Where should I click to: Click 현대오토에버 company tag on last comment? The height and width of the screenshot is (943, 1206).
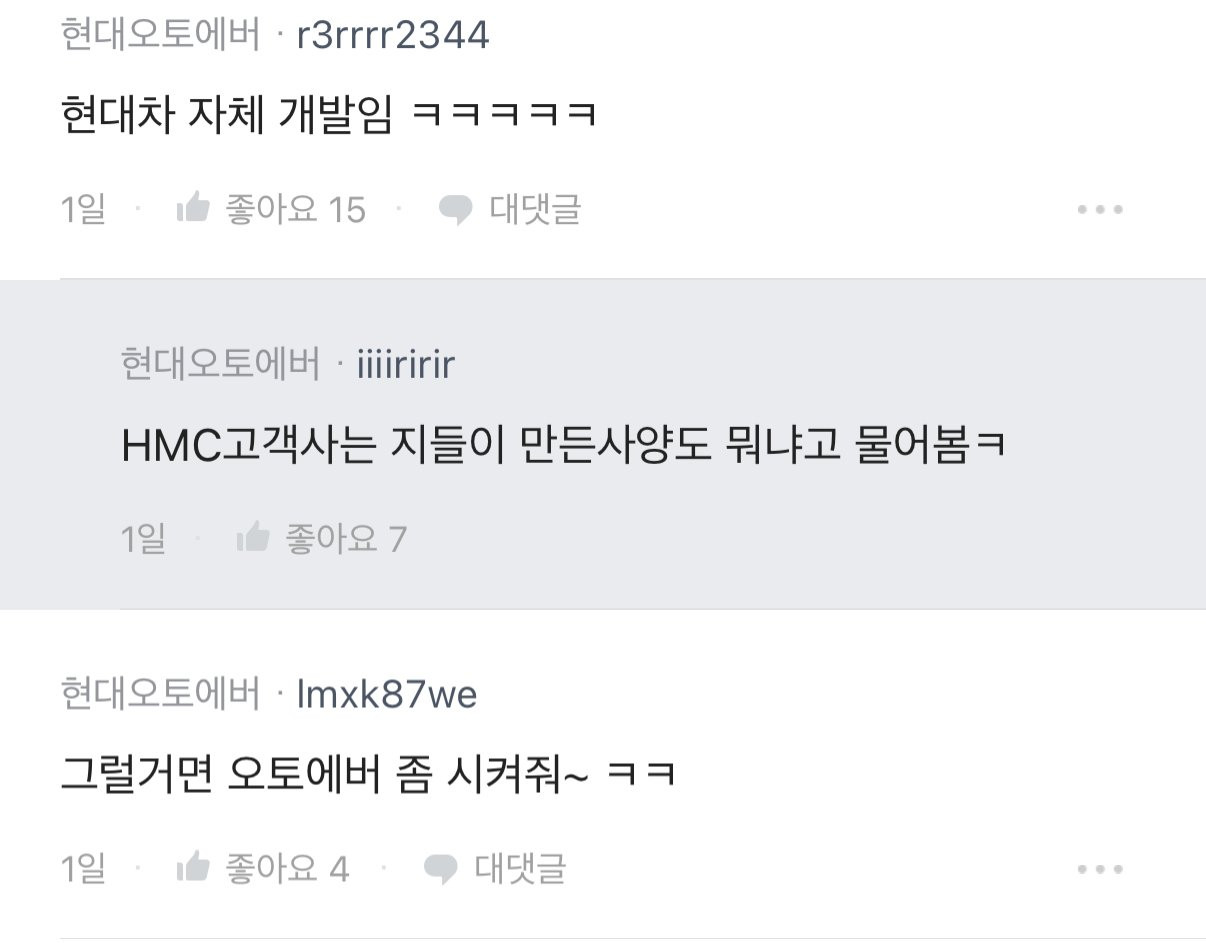pyautogui.click(x=160, y=693)
